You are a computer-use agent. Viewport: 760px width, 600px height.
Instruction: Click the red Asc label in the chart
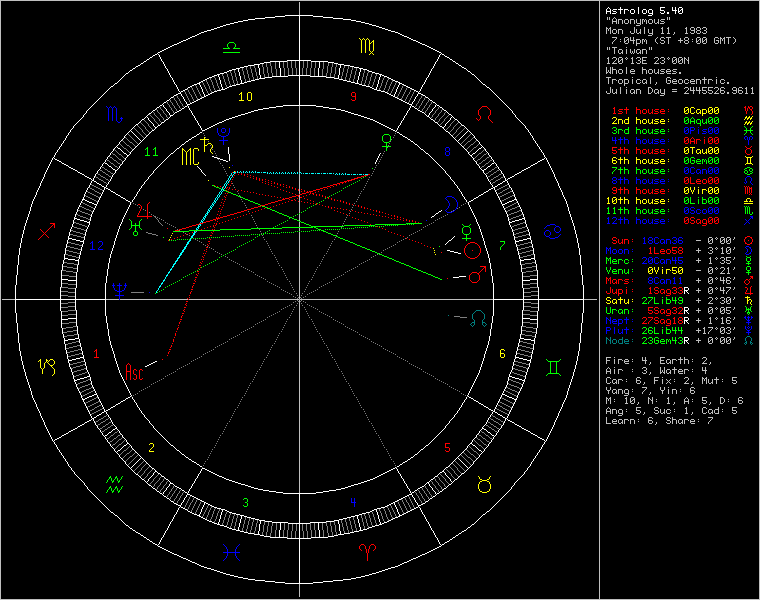coord(134,373)
